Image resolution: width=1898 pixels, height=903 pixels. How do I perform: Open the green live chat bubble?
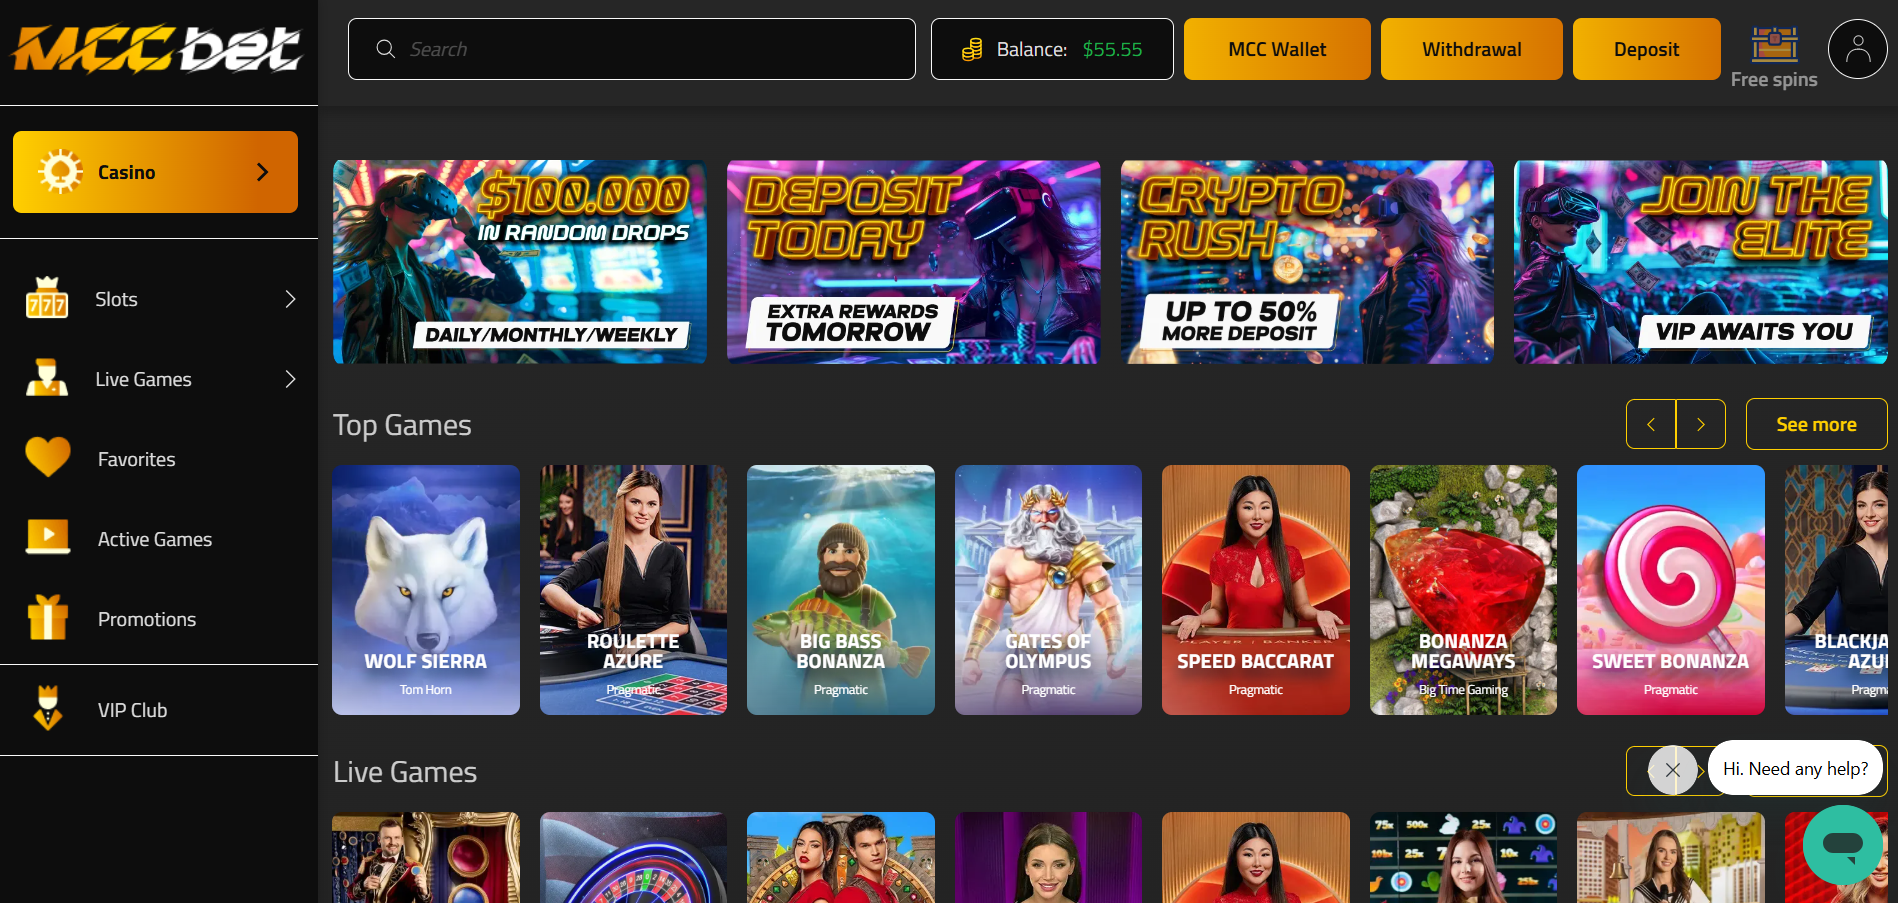(1842, 844)
